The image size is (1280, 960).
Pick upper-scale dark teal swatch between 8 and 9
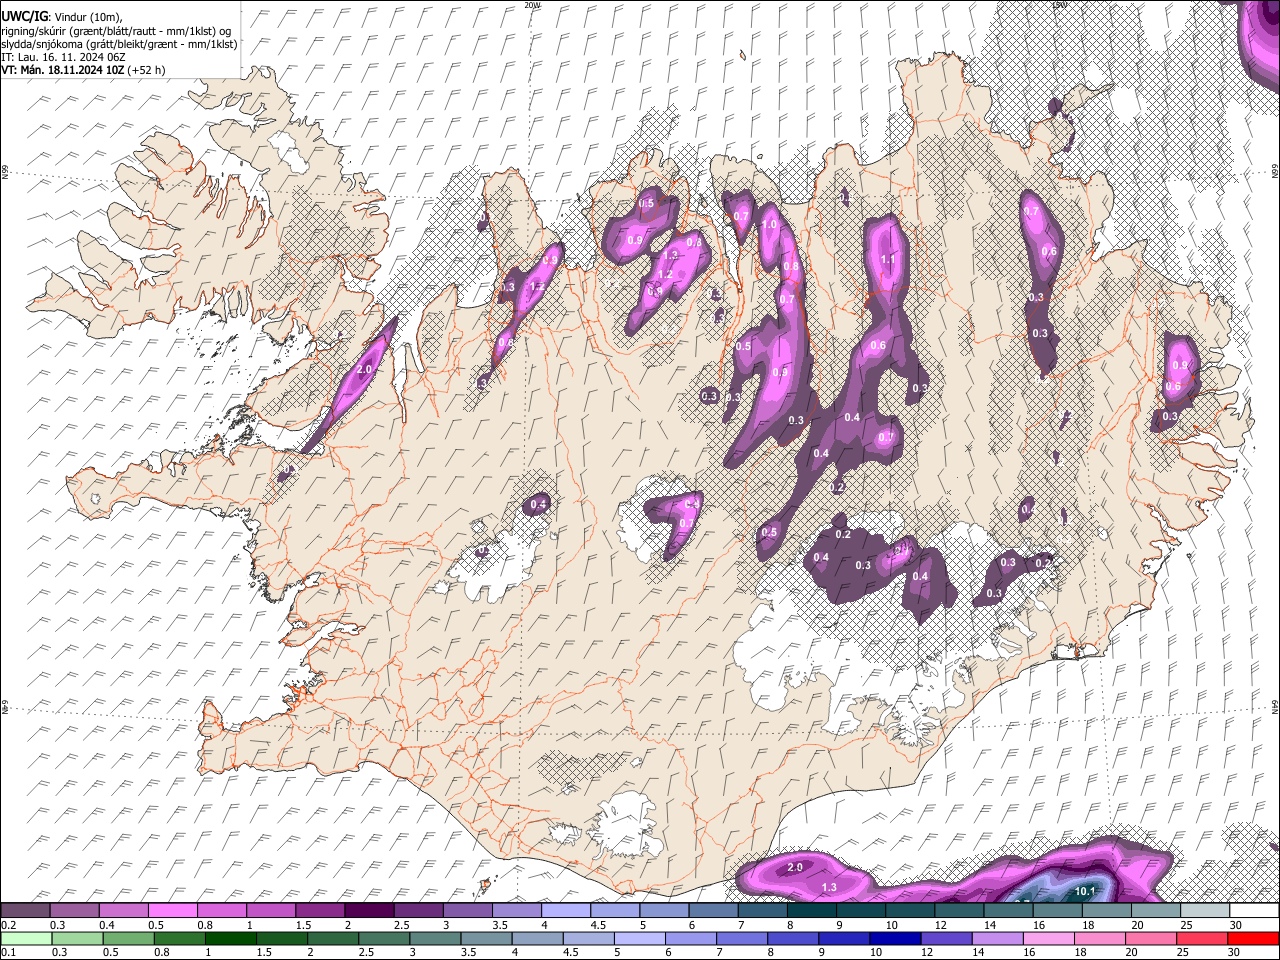point(812,910)
